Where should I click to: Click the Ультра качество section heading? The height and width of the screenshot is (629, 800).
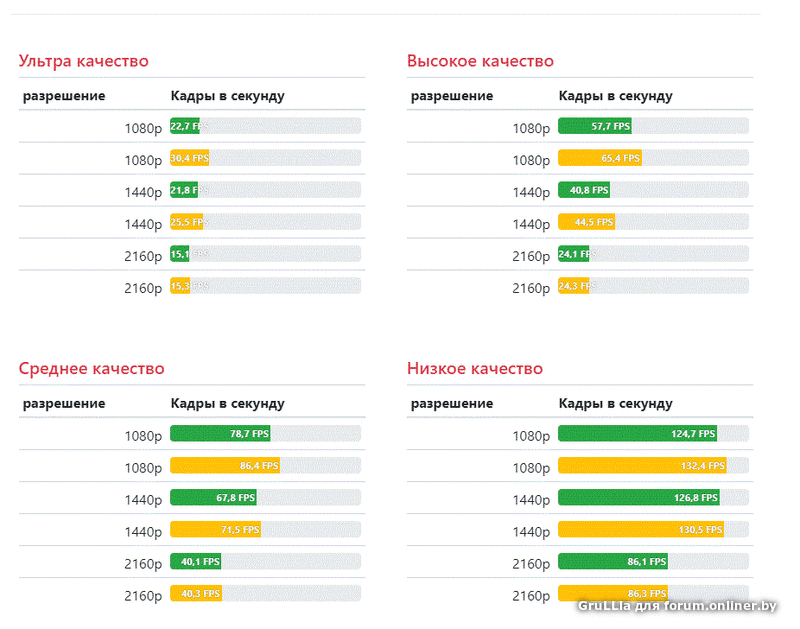83,61
